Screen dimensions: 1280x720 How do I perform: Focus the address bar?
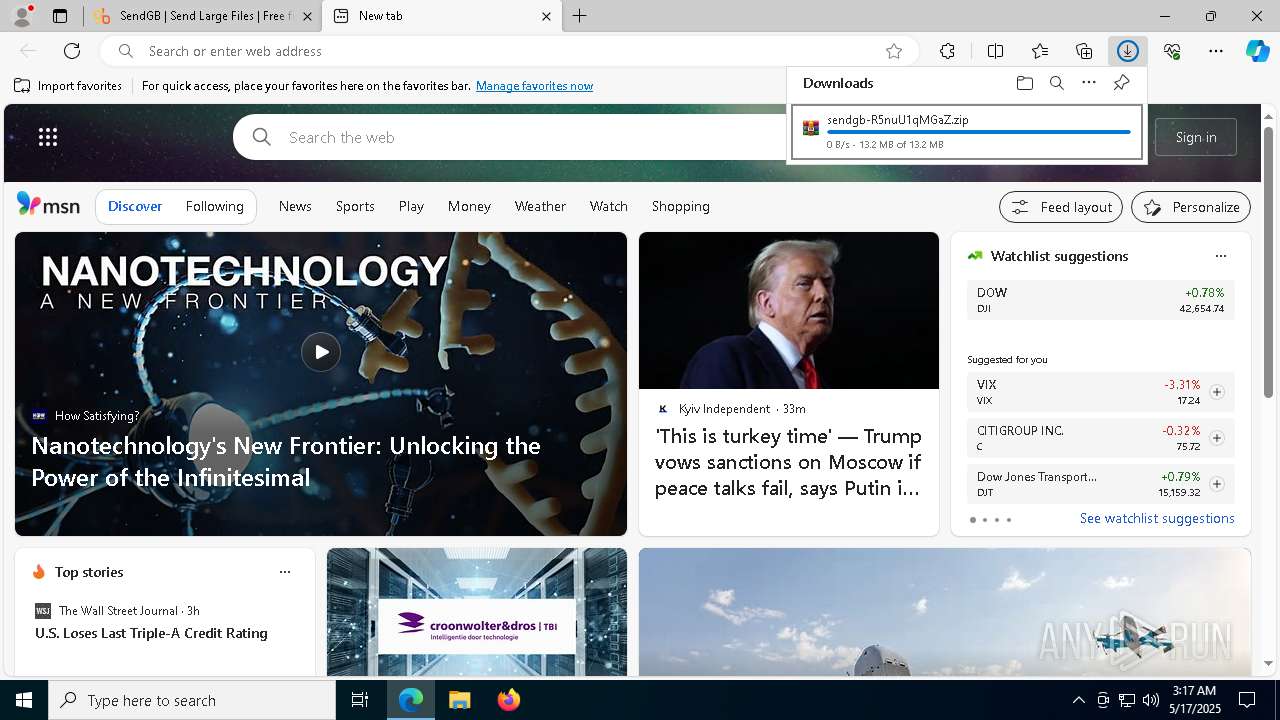pos(510,51)
